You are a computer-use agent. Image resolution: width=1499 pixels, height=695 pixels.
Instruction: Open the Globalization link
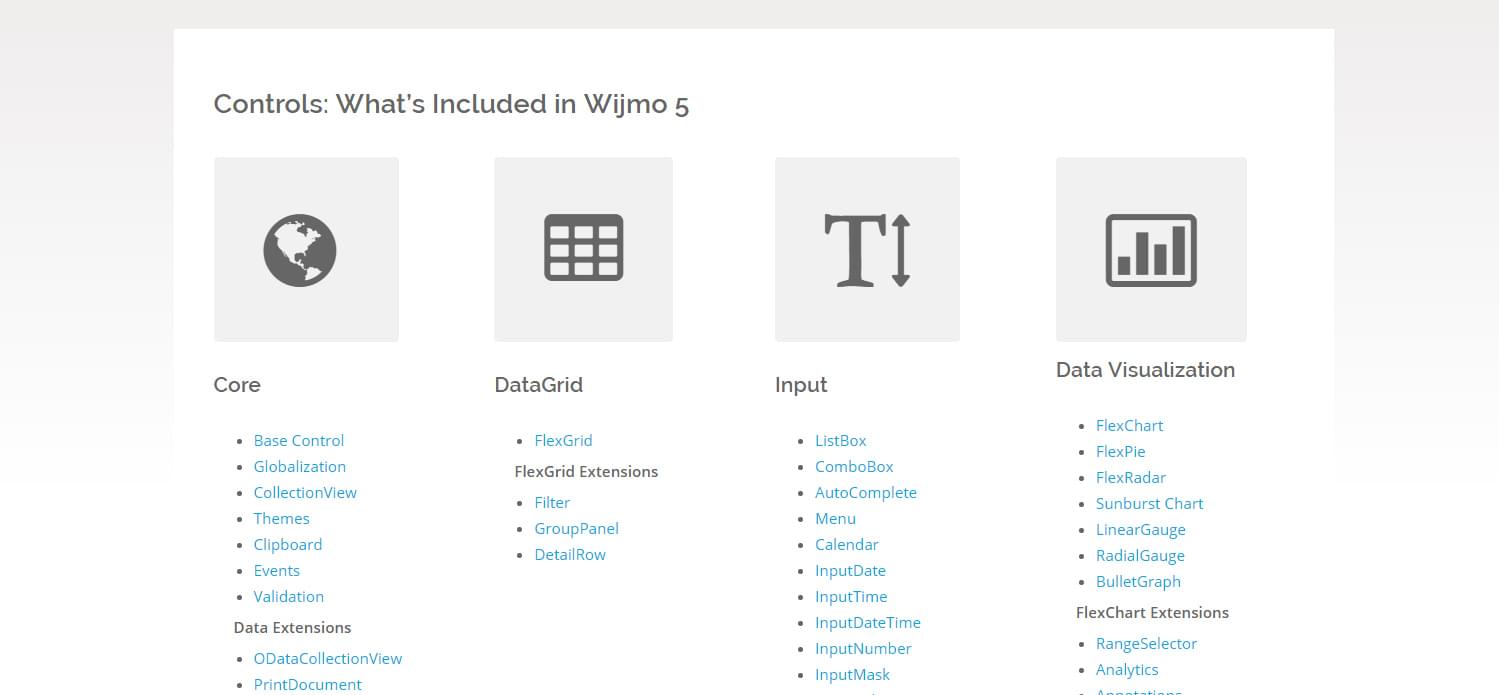click(300, 467)
